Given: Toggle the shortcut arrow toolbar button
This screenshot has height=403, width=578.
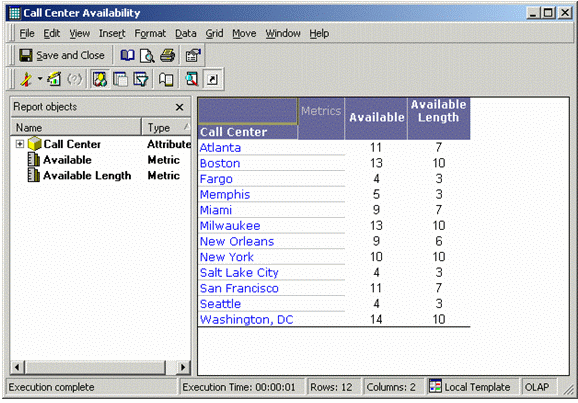Looking at the screenshot, I should point(212,79).
